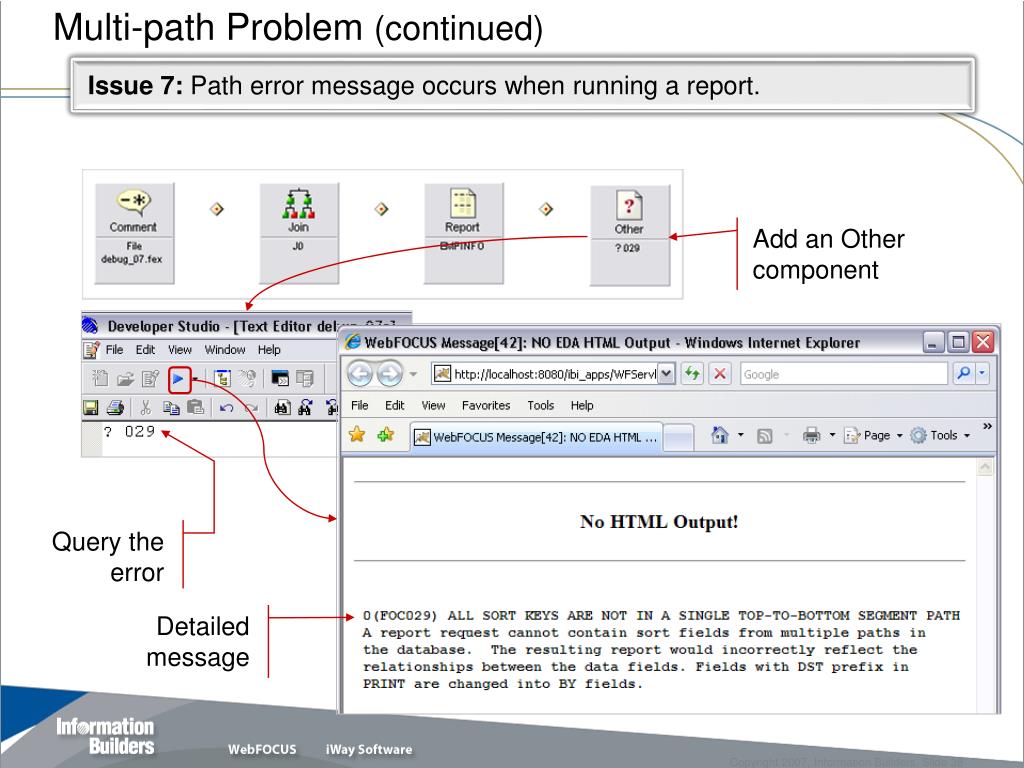This screenshot has height=768, width=1024.
Task: Click the New document toolbar icon in Developer Studio
Action: point(100,378)
